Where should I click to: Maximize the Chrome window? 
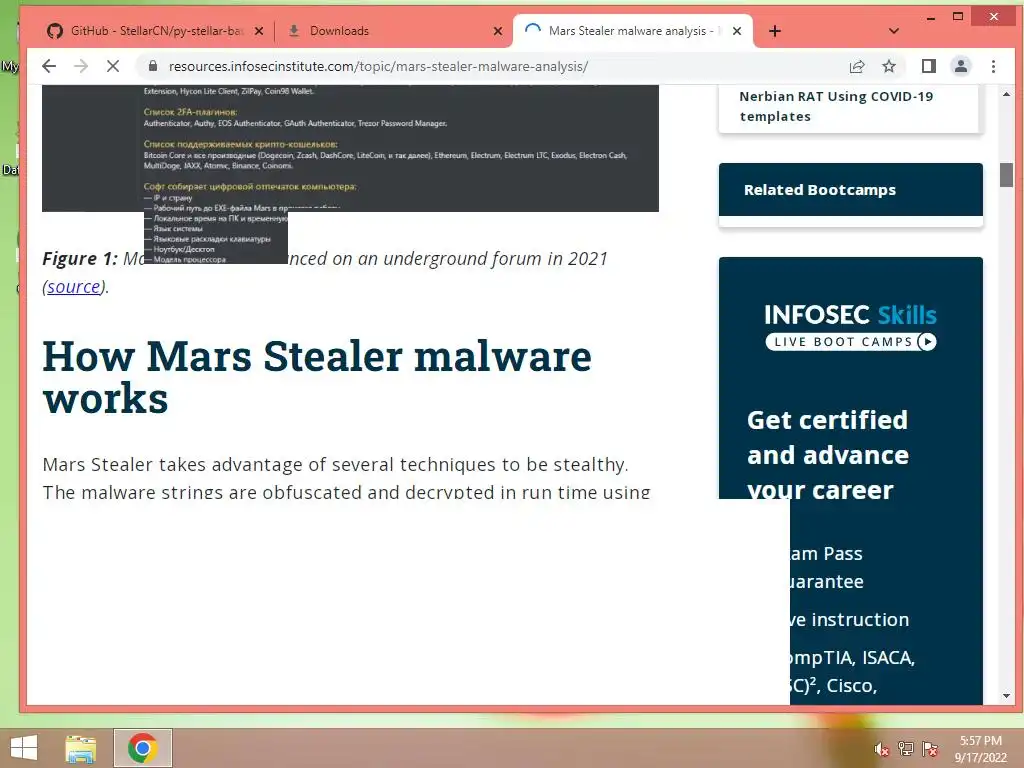pos(958,17)
